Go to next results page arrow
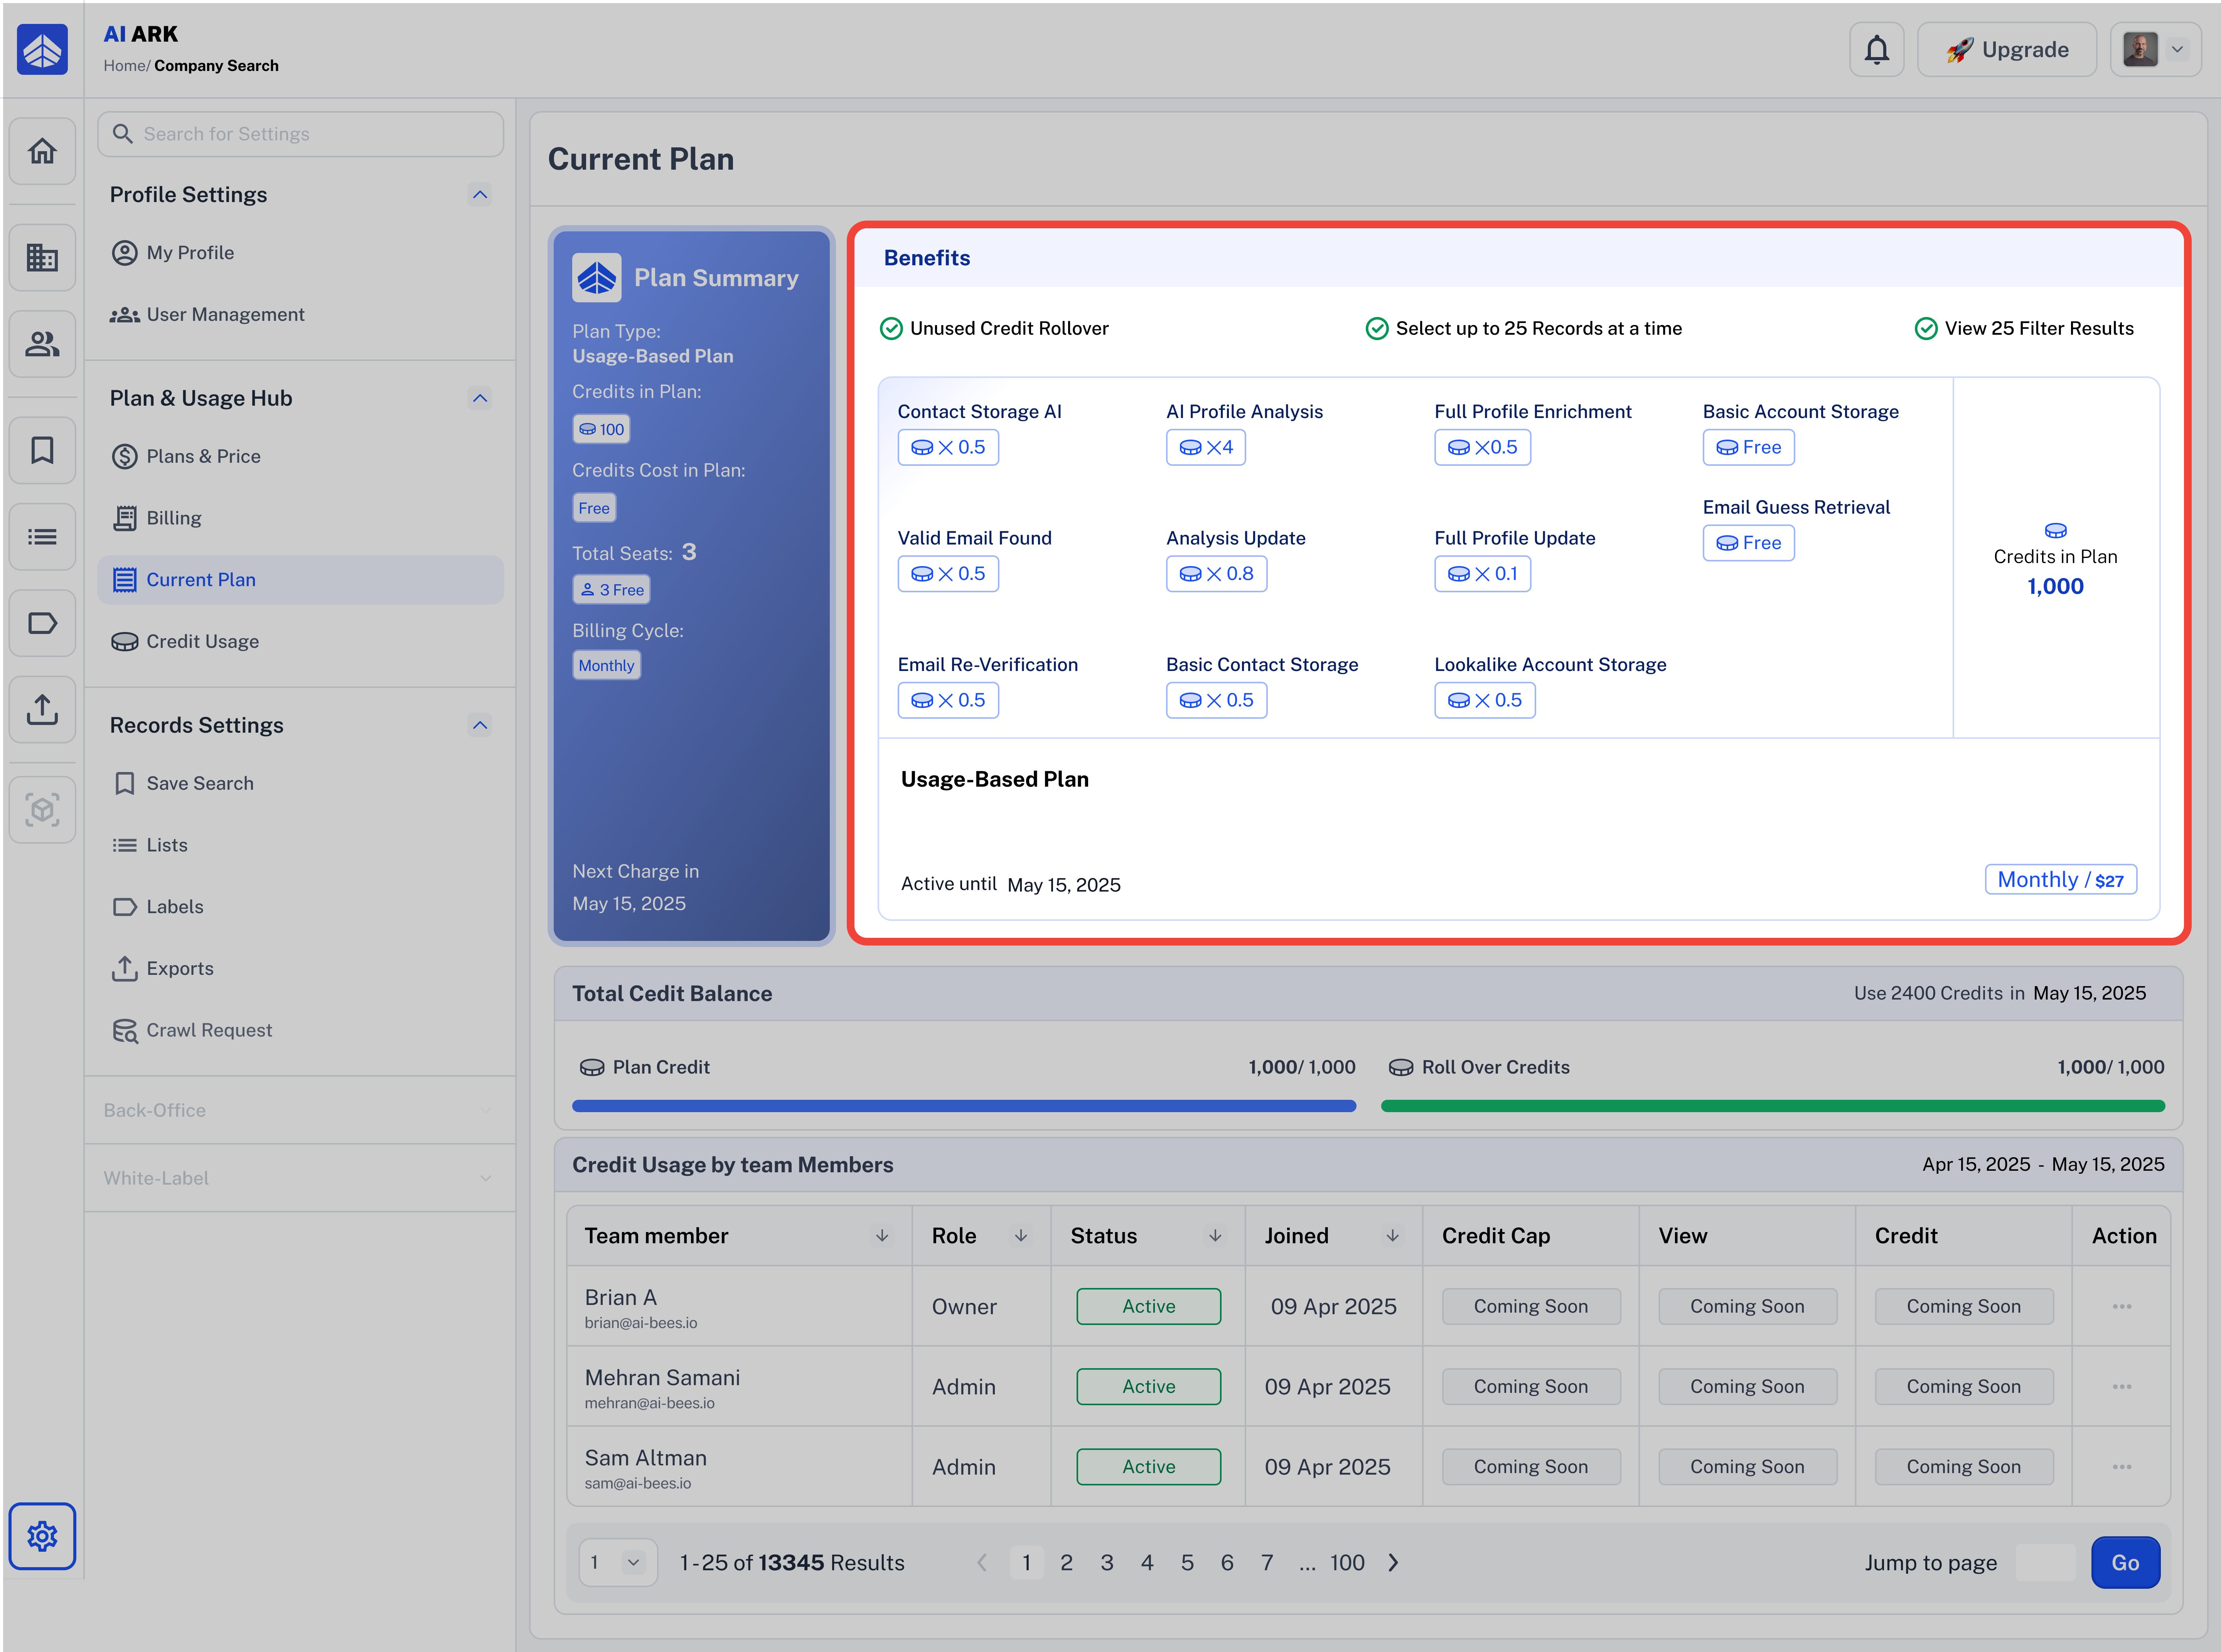This screenshot has width=2221, height=1652. [1393, 1562]
